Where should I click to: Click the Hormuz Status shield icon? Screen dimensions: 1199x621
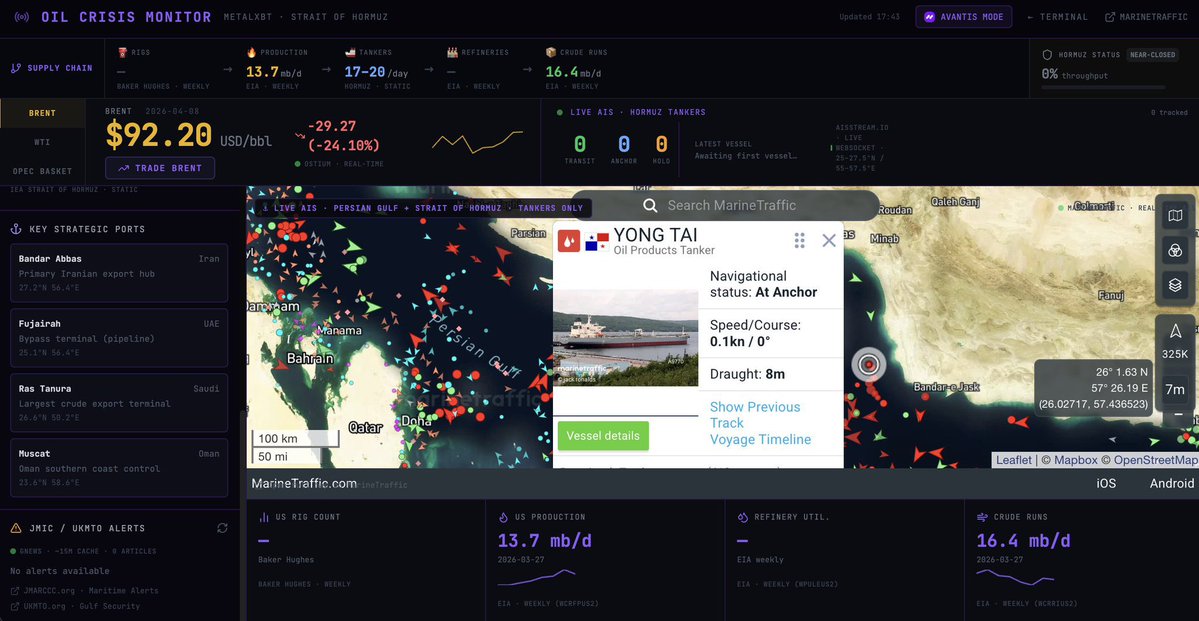1048,55
